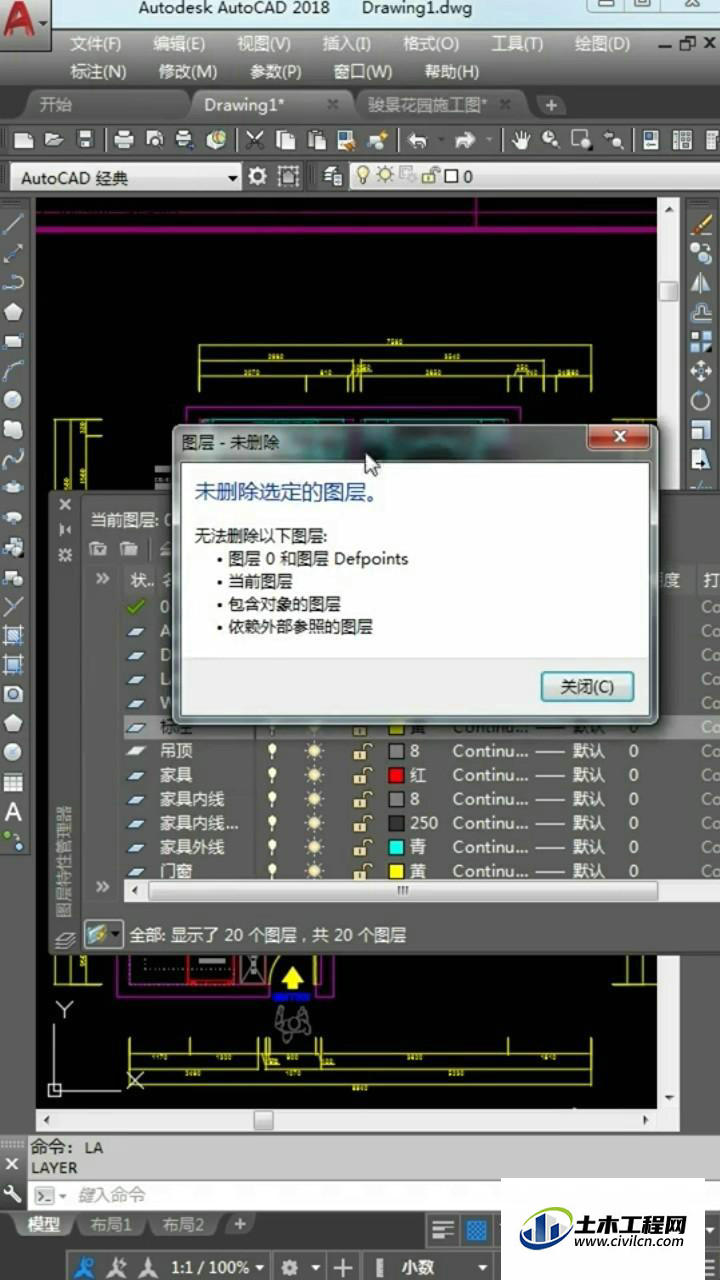Open the 文件(F) menu

click(x=95, y=44)
